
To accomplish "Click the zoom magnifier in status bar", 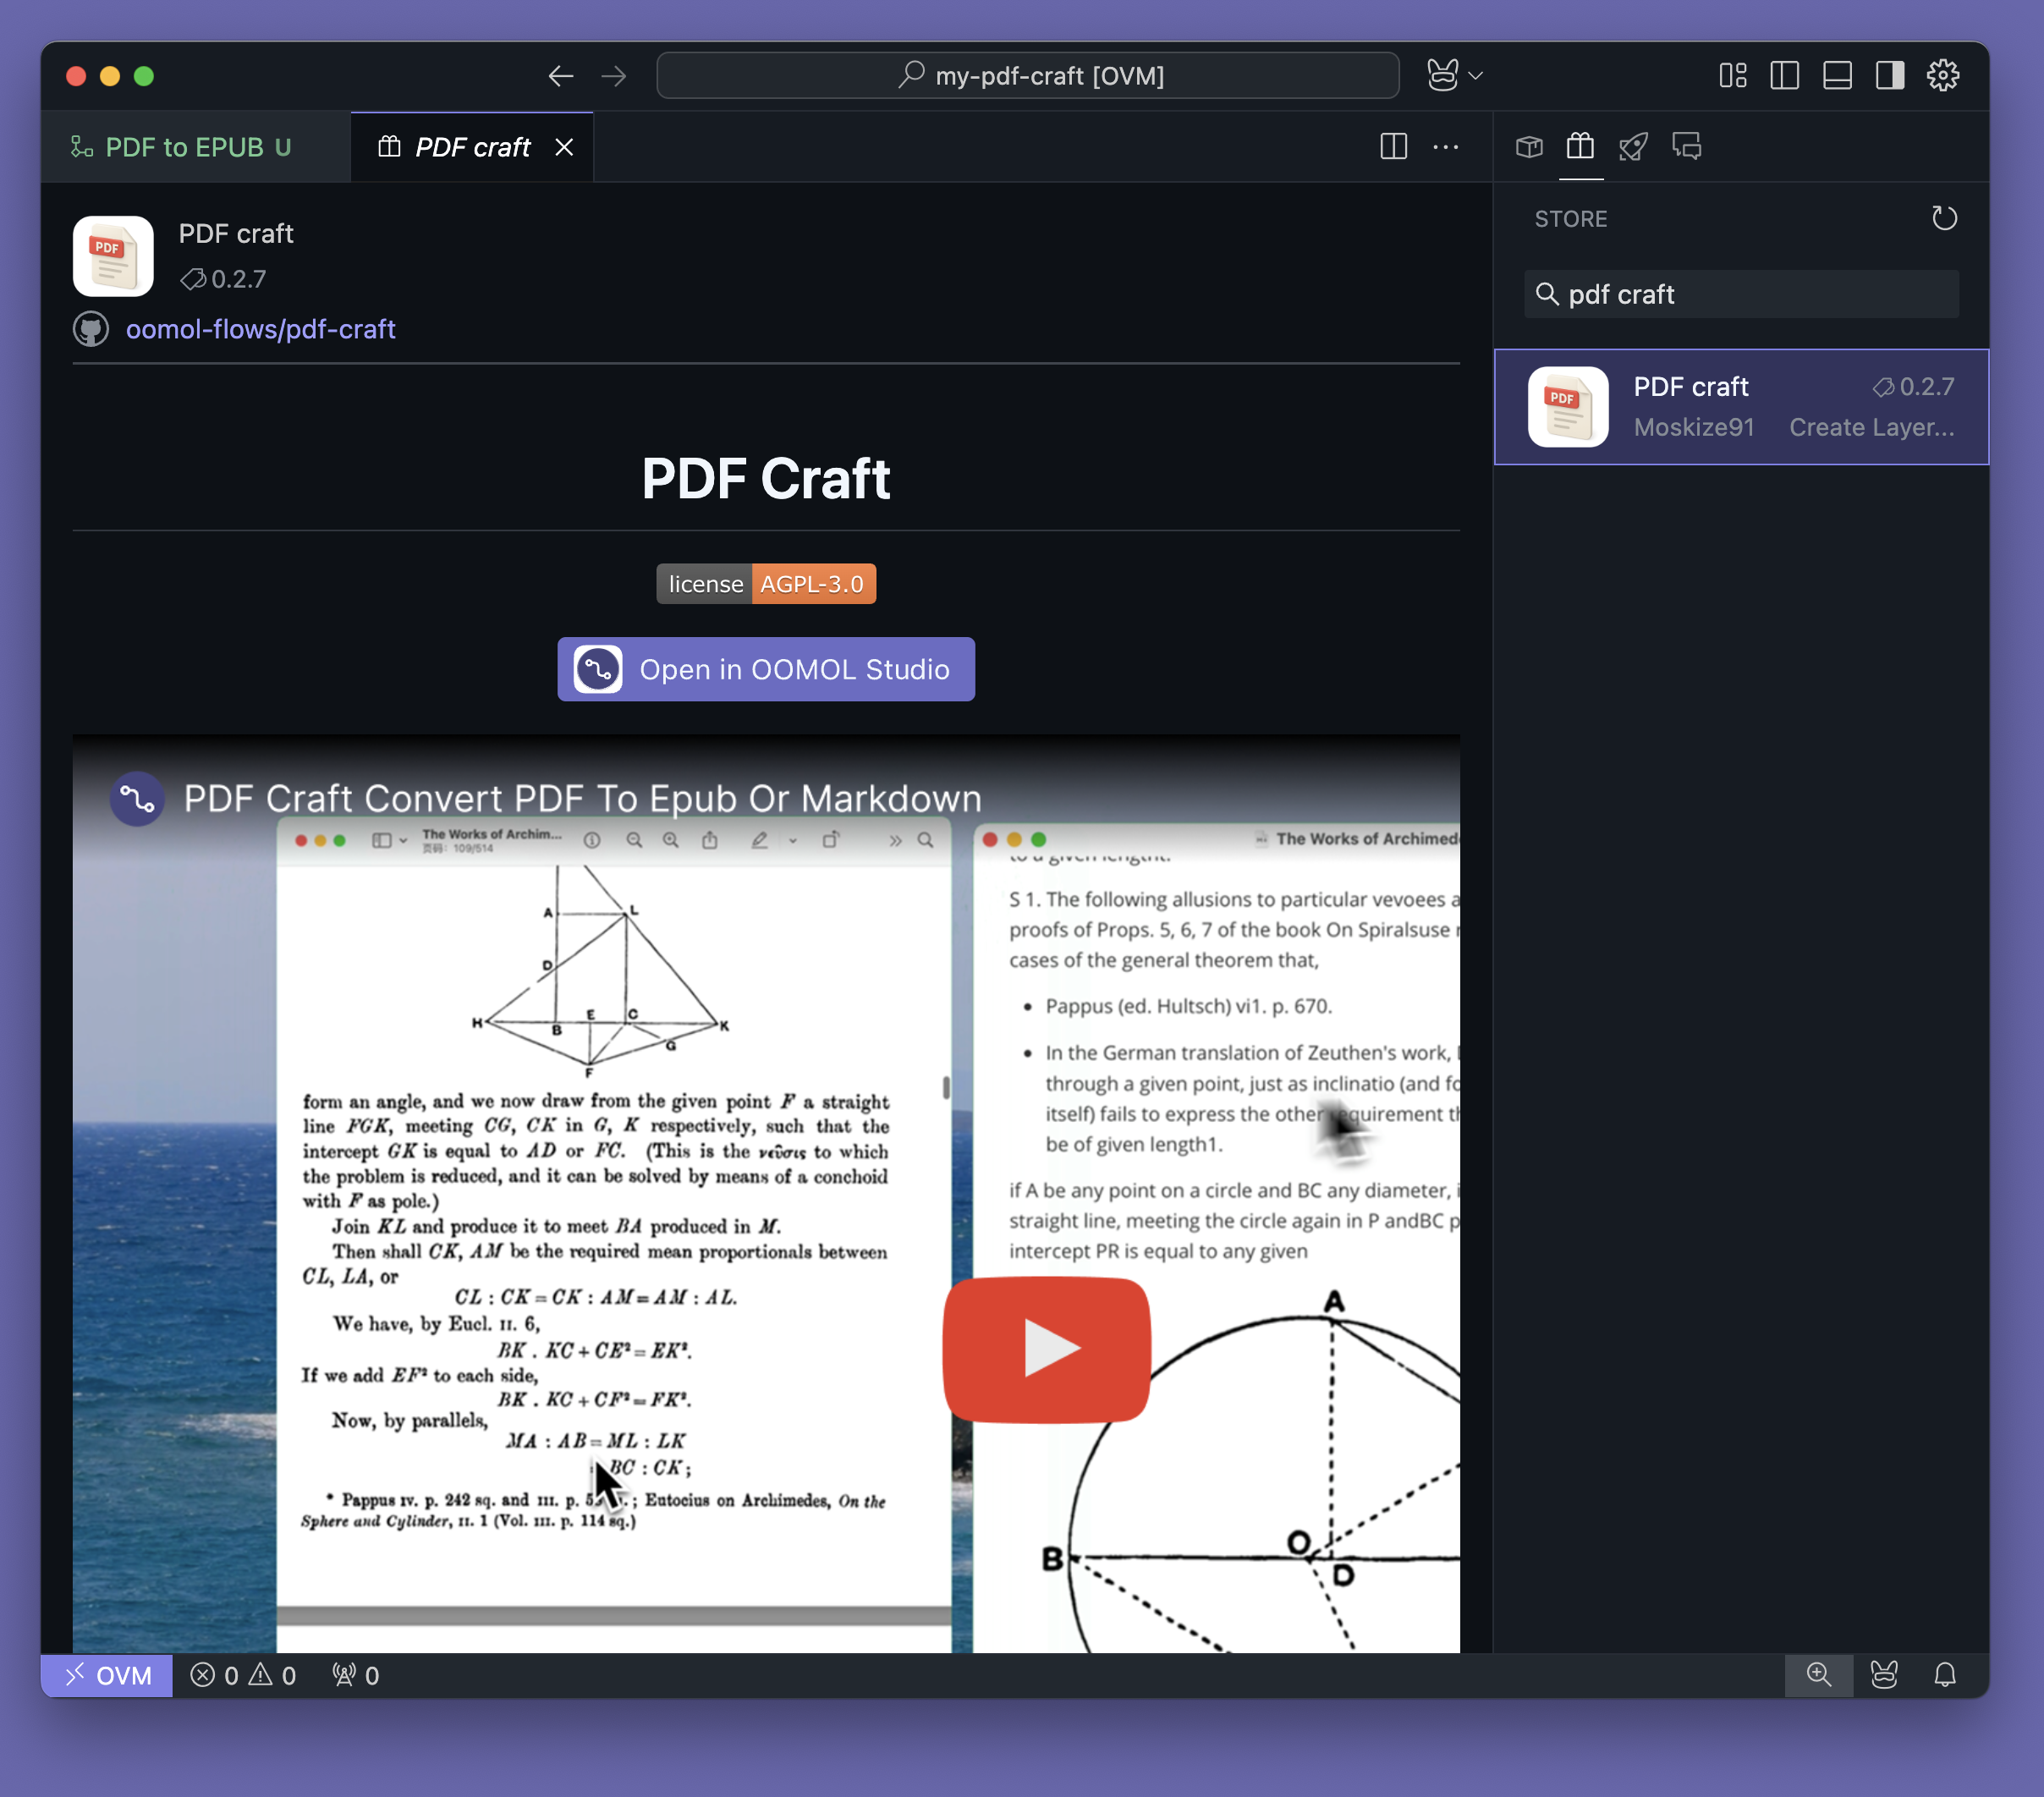I will point(1818,1674).
